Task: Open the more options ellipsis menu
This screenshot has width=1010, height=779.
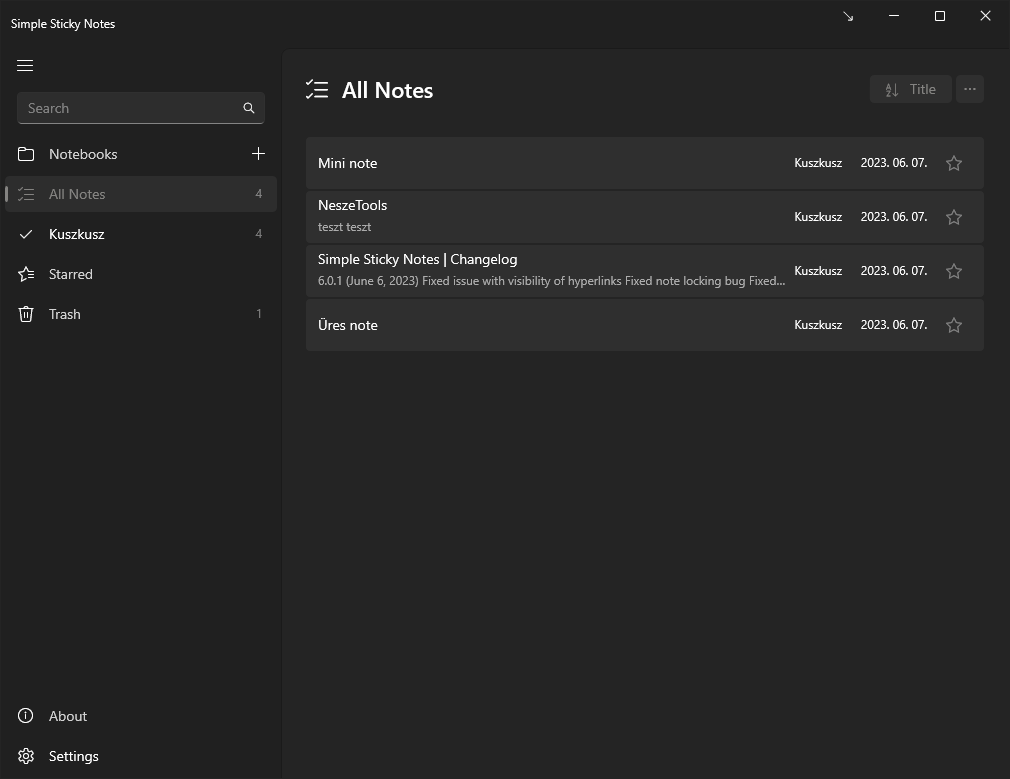Action: click(x=970, y=90)
